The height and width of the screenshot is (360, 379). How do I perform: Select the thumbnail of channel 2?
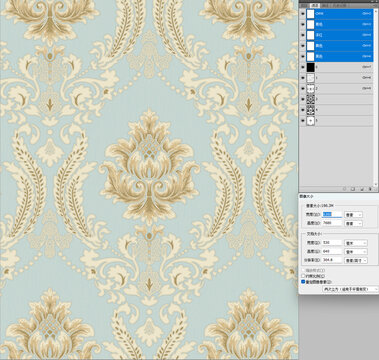coord(311,88)
